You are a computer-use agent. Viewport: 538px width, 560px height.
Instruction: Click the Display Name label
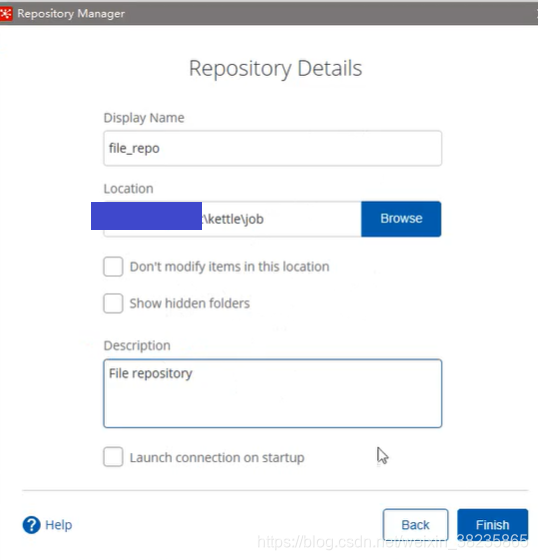pos(144,118)
